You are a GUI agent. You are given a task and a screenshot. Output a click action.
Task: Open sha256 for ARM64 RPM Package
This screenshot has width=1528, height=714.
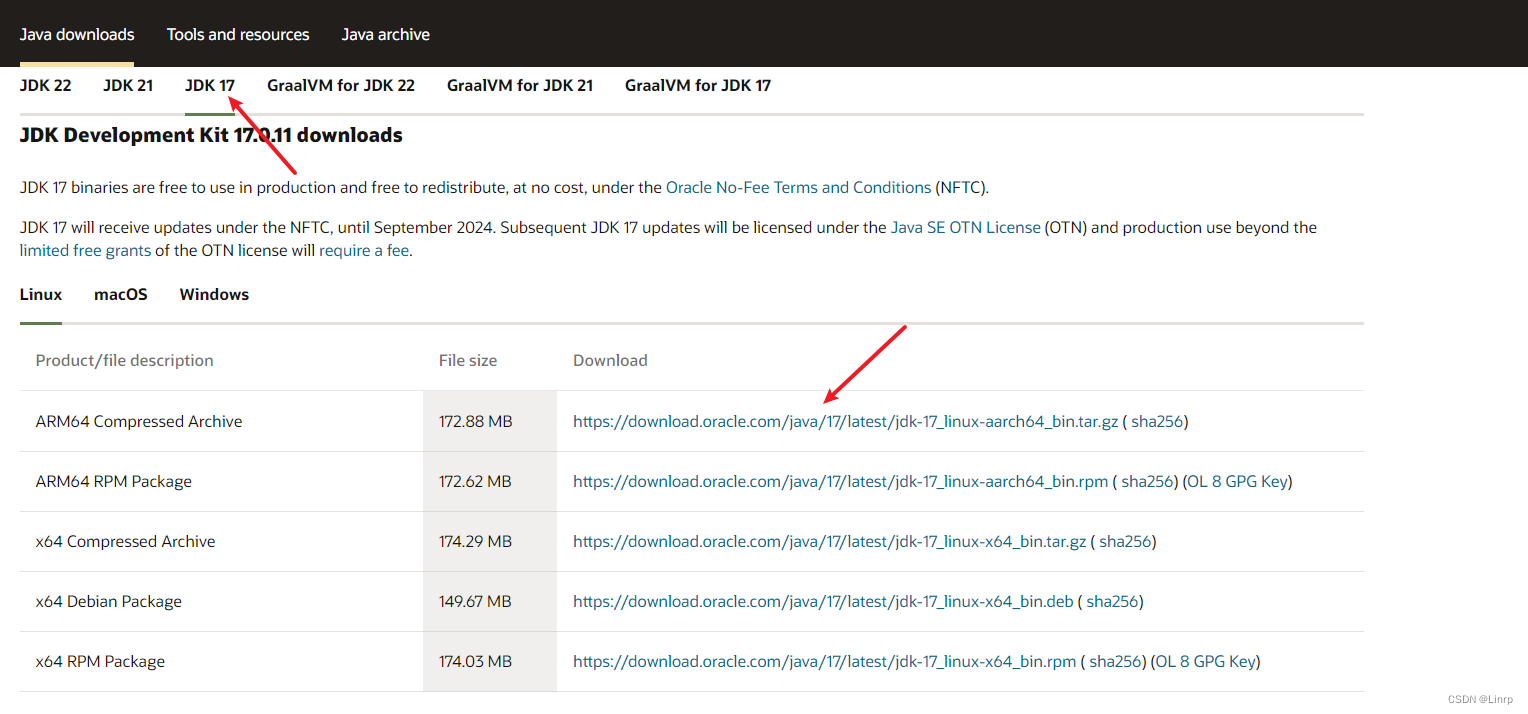tap(1148, 481)
